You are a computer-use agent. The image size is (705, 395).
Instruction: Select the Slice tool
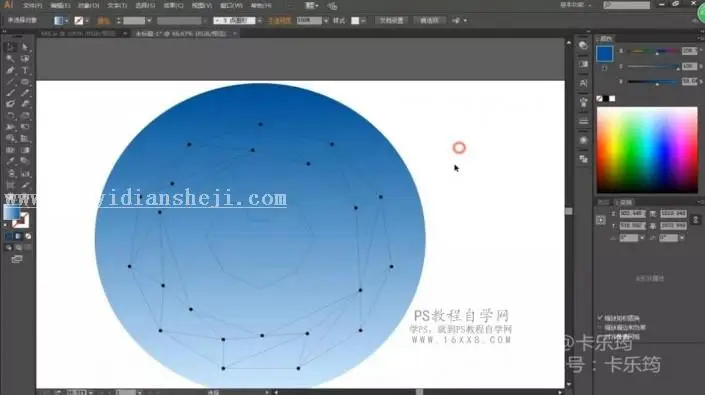tap(25, 185)
